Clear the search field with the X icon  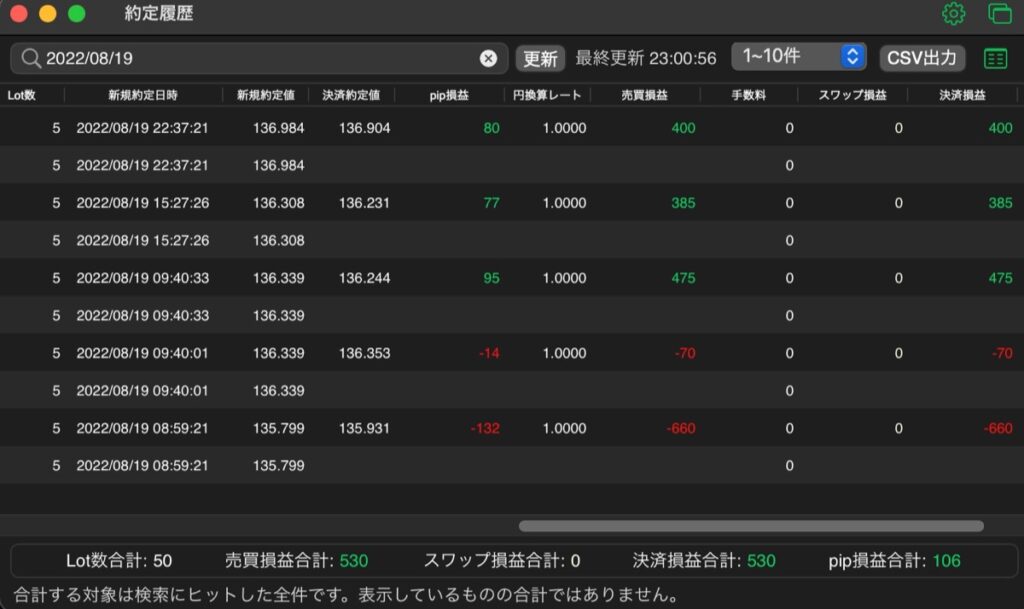coord(488,58)
